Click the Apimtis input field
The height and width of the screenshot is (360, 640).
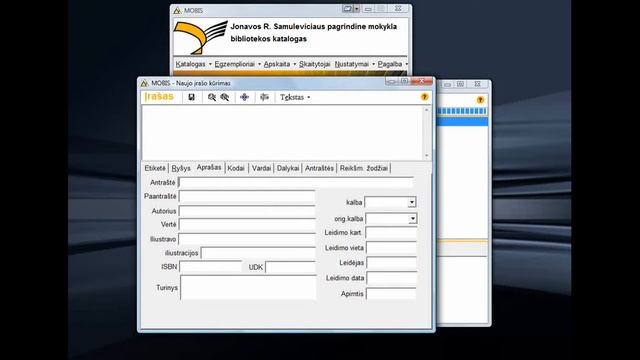point(391,293)
